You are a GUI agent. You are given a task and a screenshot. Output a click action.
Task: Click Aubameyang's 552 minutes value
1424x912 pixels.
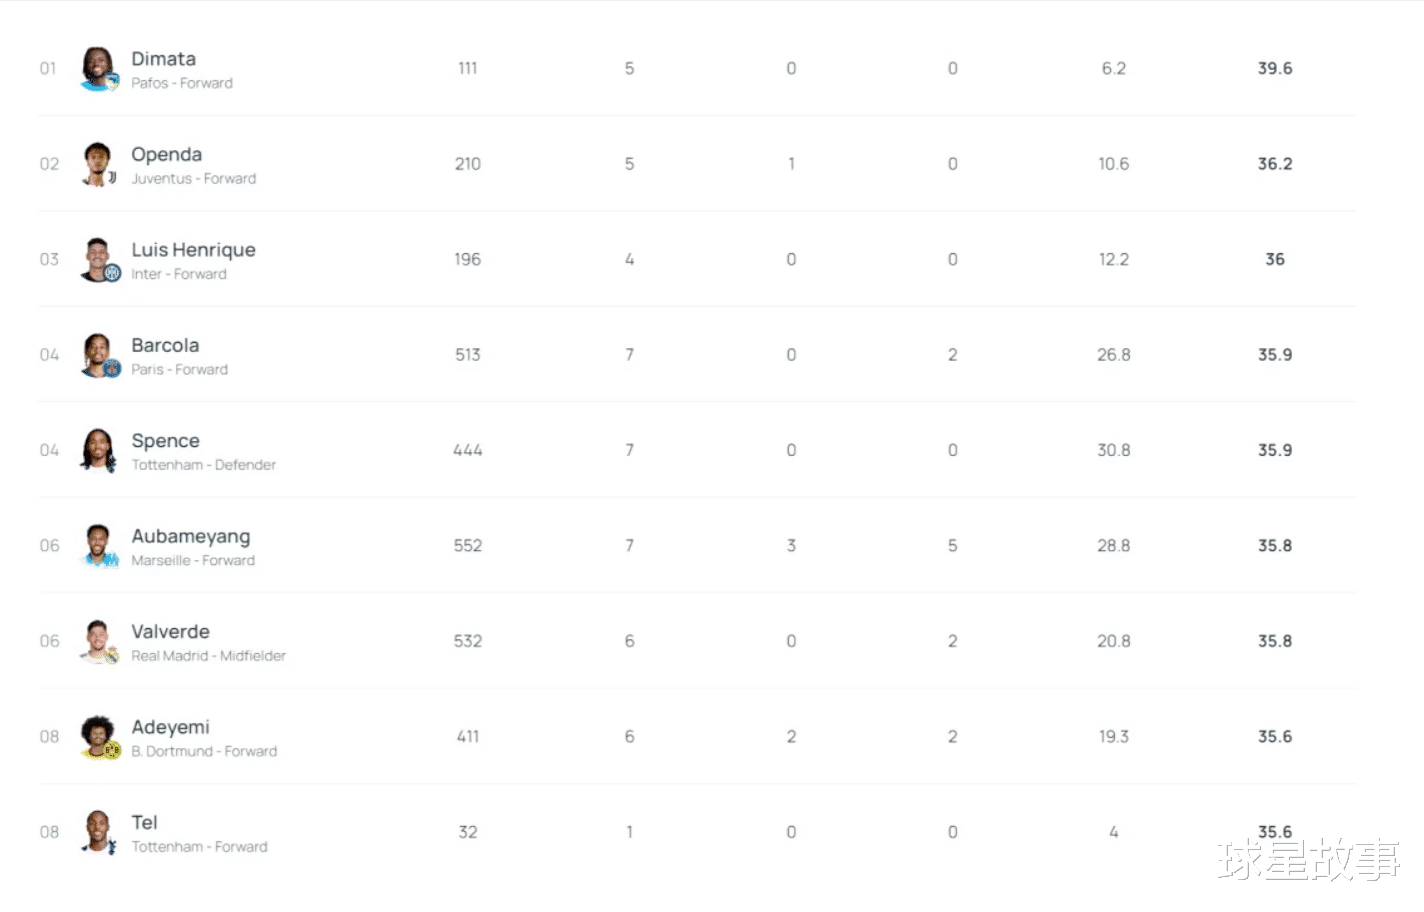click(x=467, y=546)
